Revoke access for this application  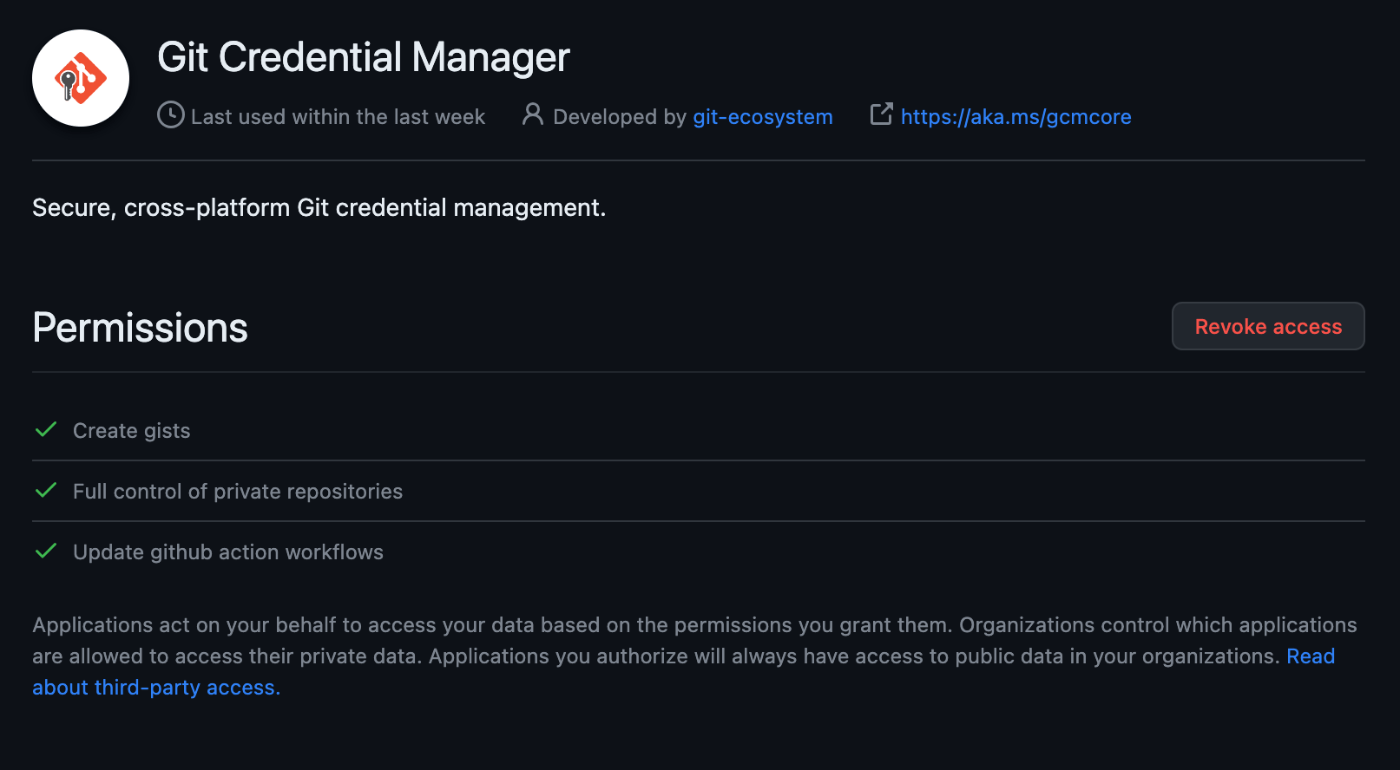coord(1268,326)
